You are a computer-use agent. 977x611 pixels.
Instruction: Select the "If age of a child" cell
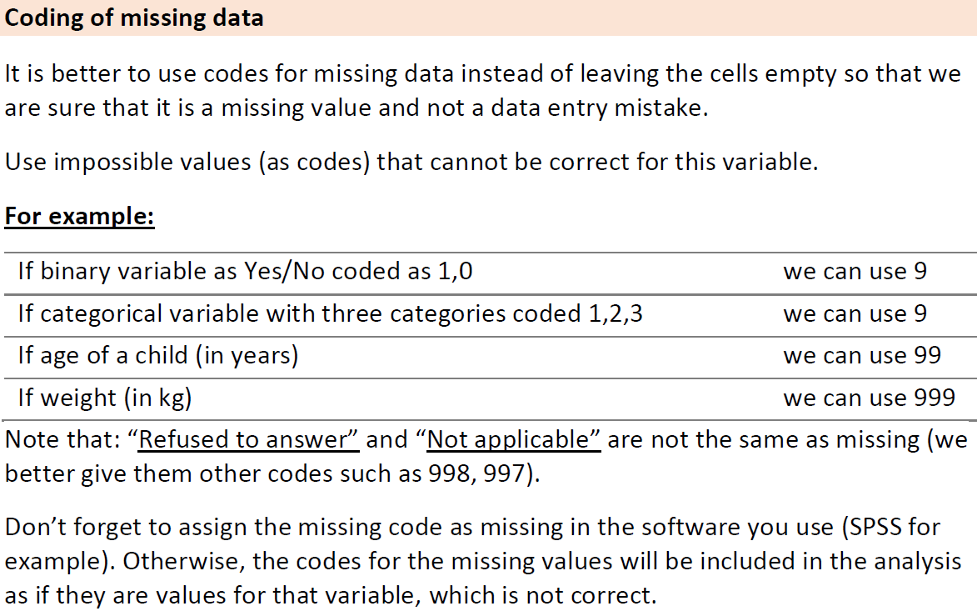[158, 356]
